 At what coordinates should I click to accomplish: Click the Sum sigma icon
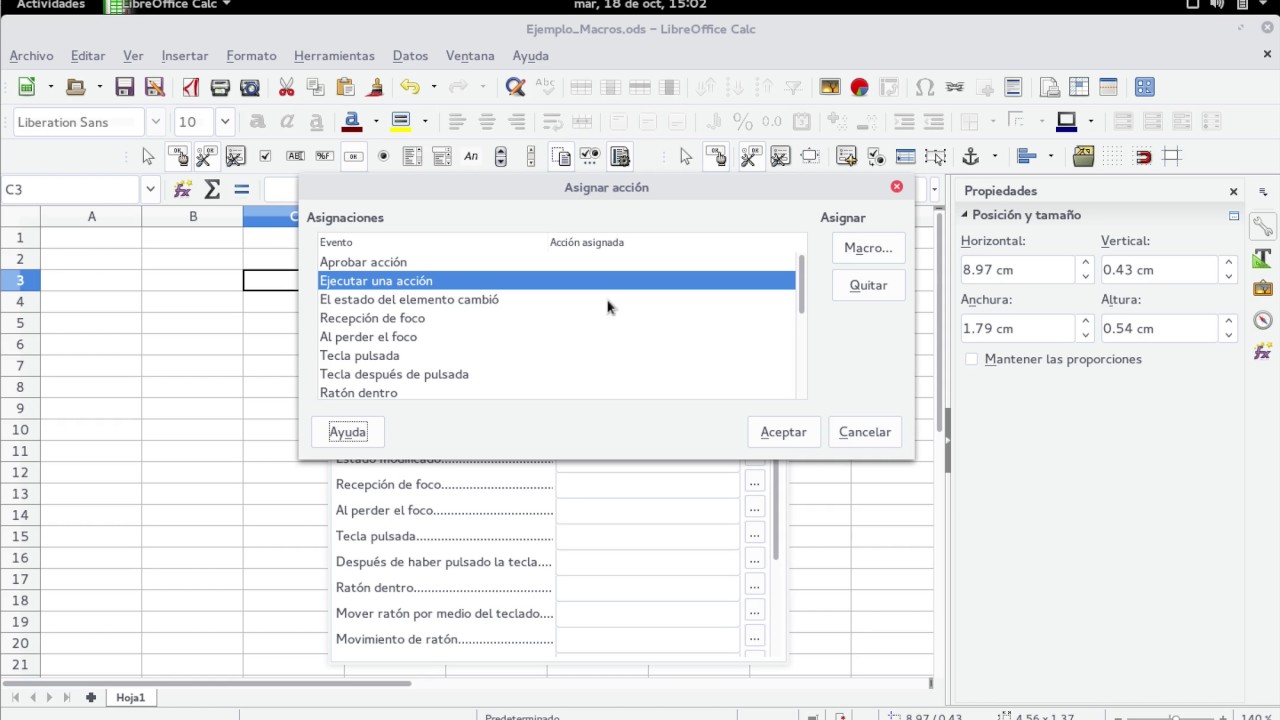212,189
